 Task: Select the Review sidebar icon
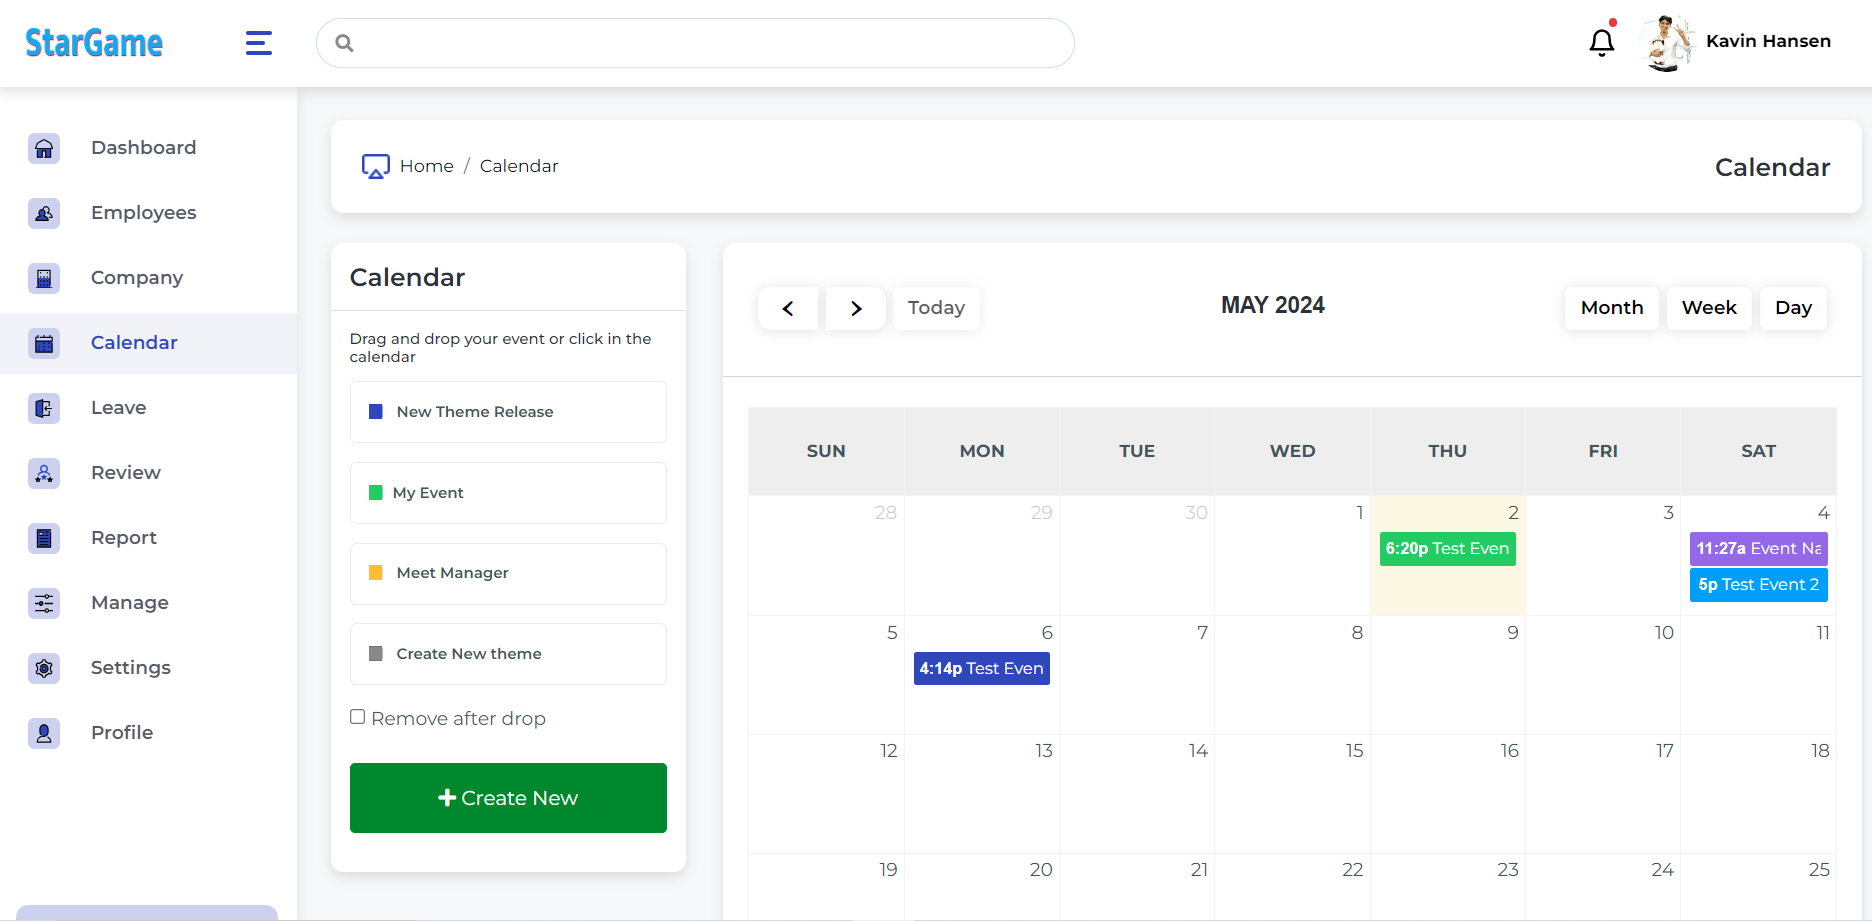[x=44, y=473]
